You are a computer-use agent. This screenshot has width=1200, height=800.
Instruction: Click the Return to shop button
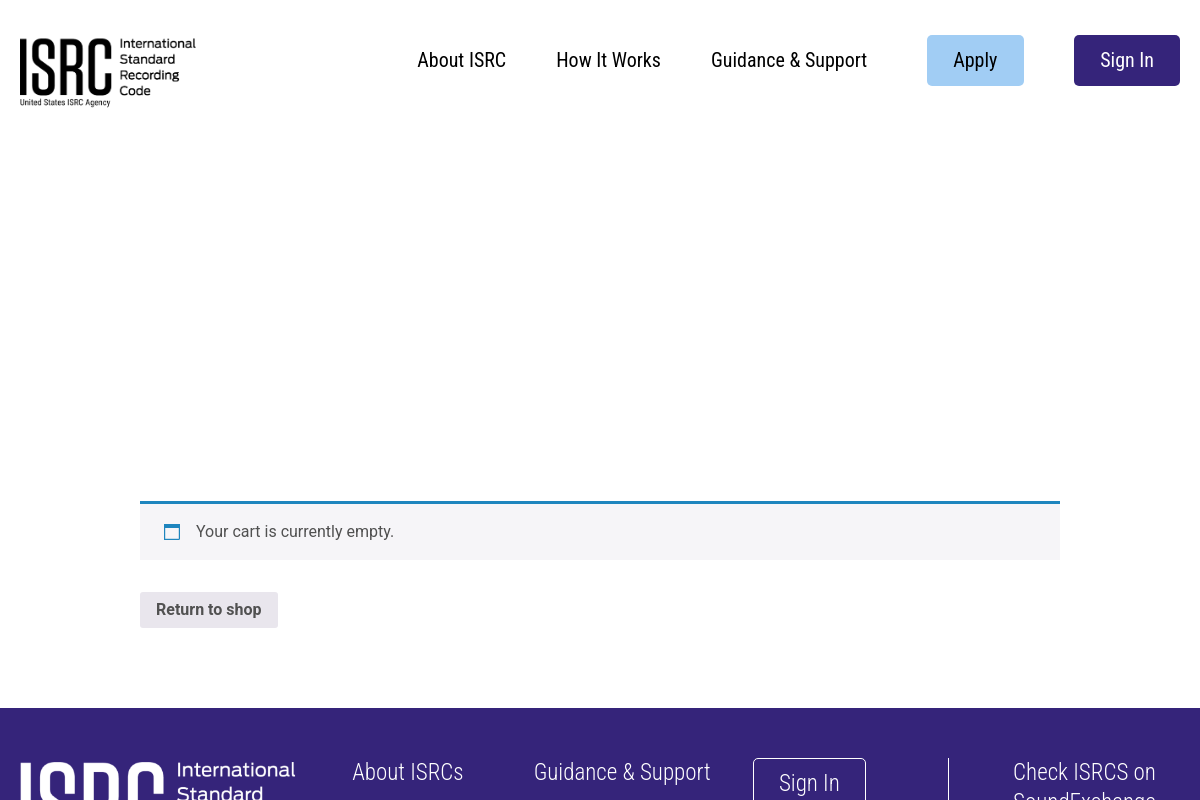click(x=208, y=610)
